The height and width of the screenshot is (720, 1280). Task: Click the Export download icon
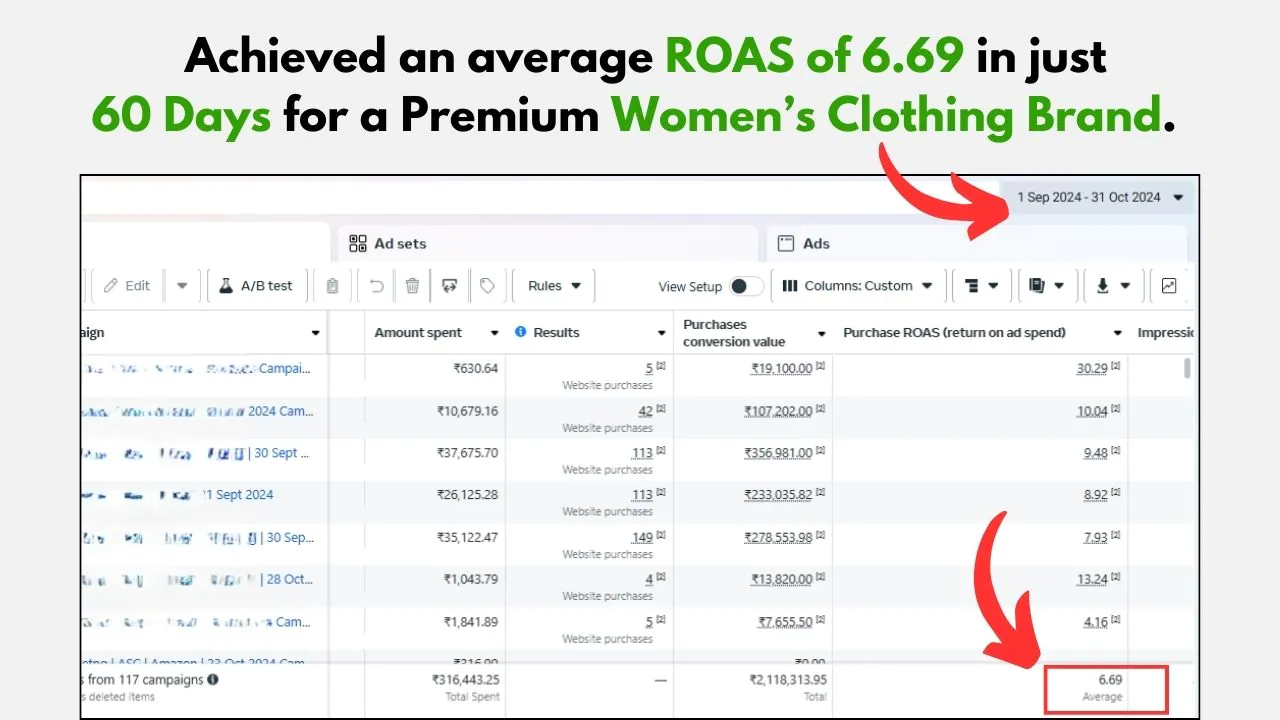click(1112, 286)
